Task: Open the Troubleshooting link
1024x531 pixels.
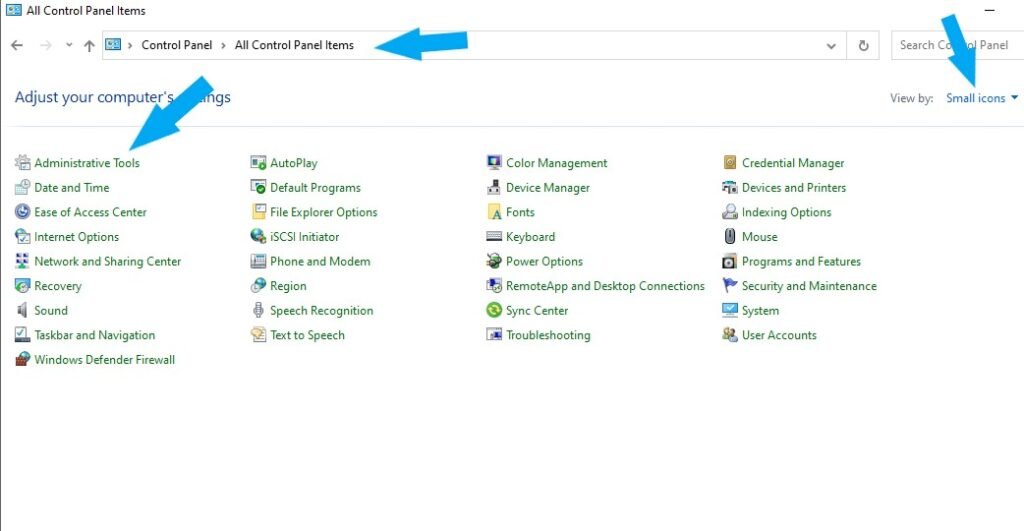Action: point(548,335)
